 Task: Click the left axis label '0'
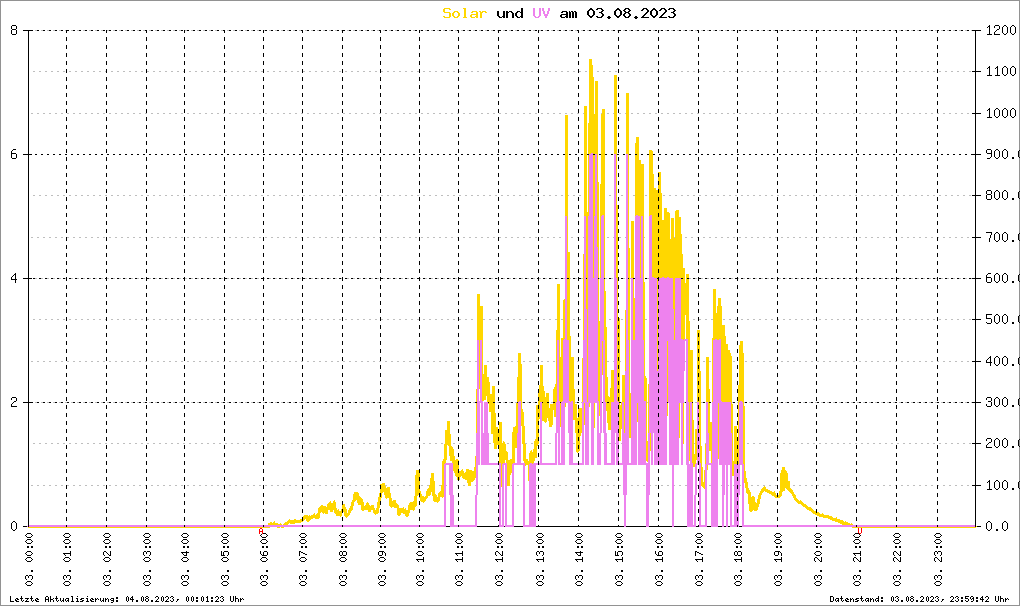click(x=14, y=526)
